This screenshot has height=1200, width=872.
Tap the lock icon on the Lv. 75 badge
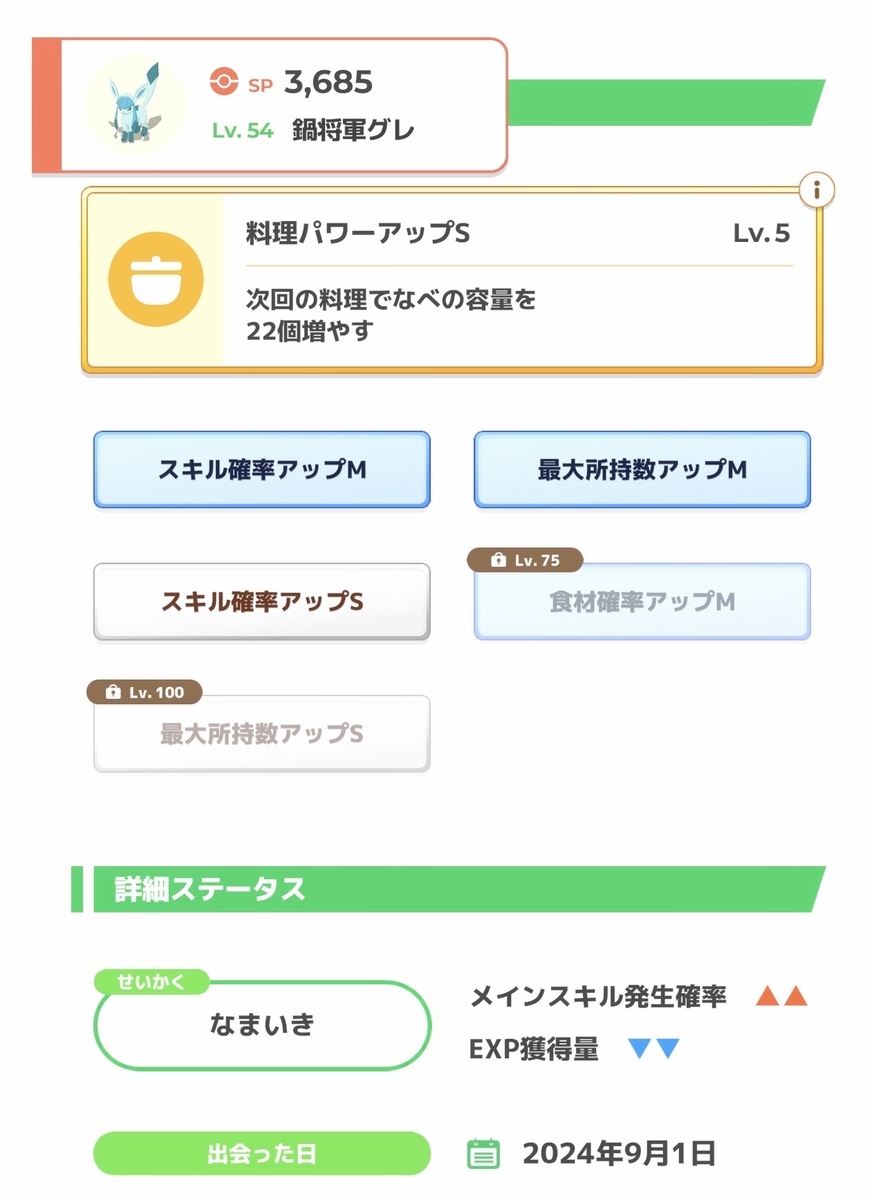[x=498, y=561]
